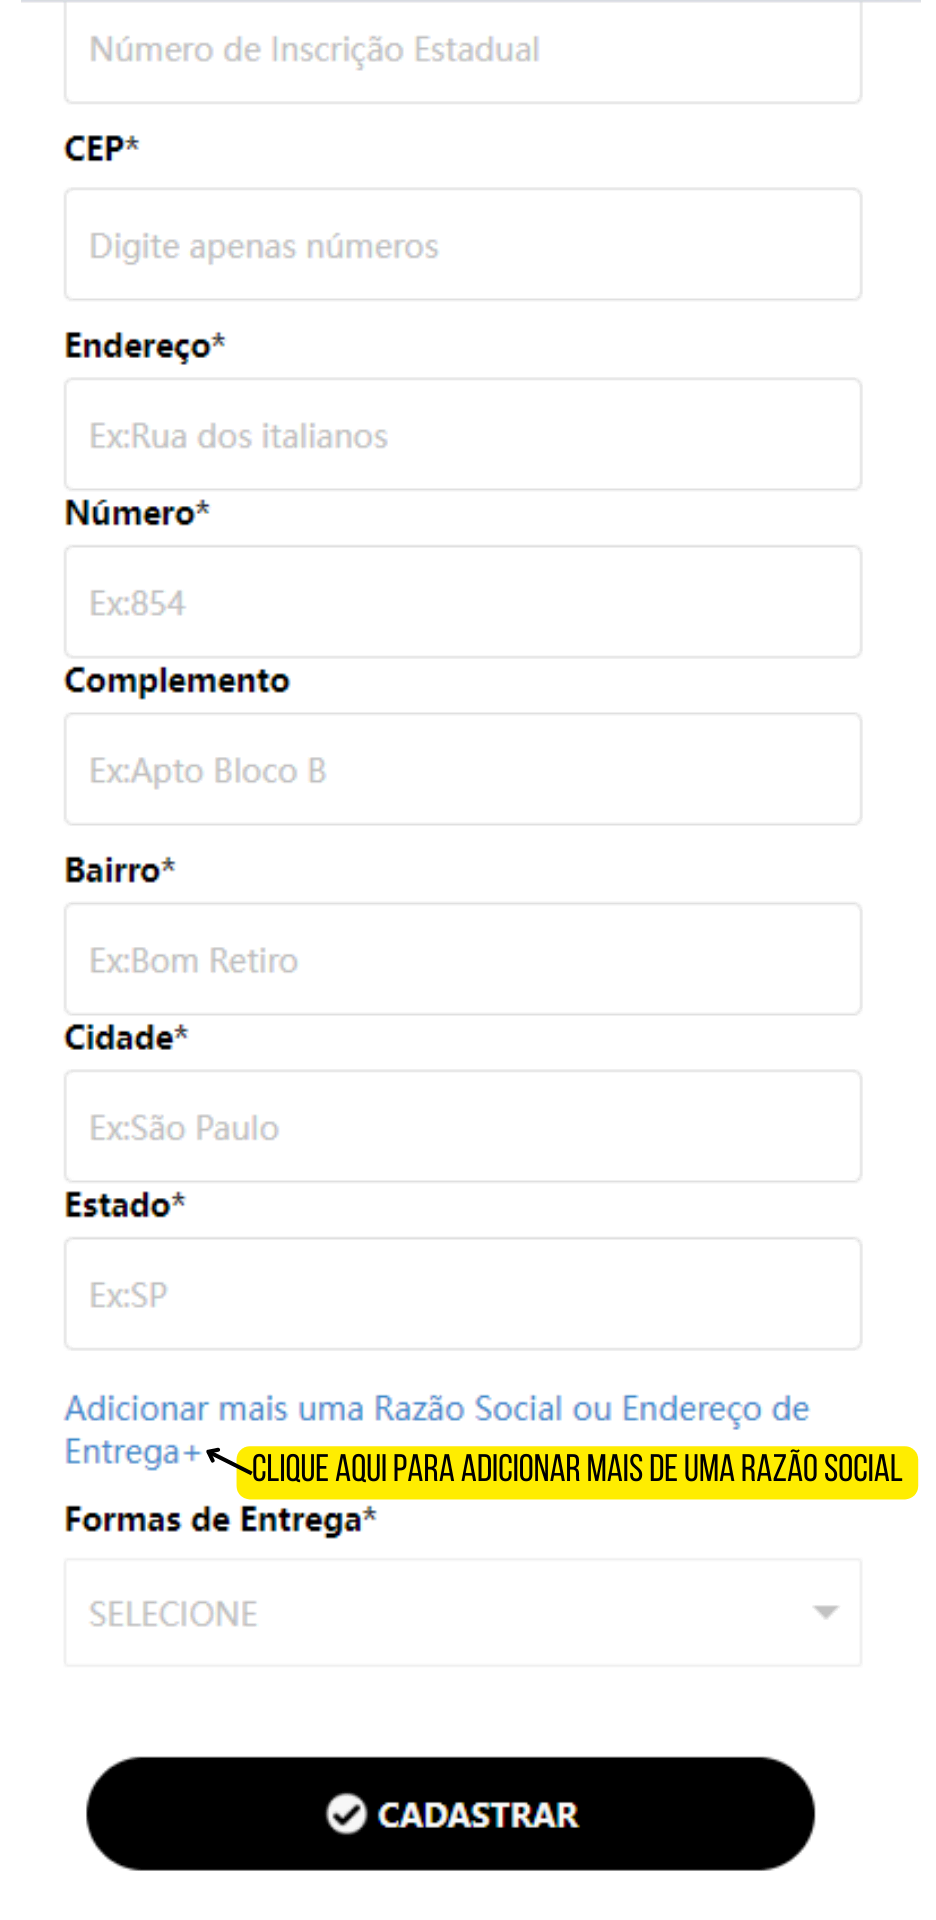Click the Cidade "Ex:São Paulo" field
Viewport: 936px width, 1920px height.
pos(463,1127)
